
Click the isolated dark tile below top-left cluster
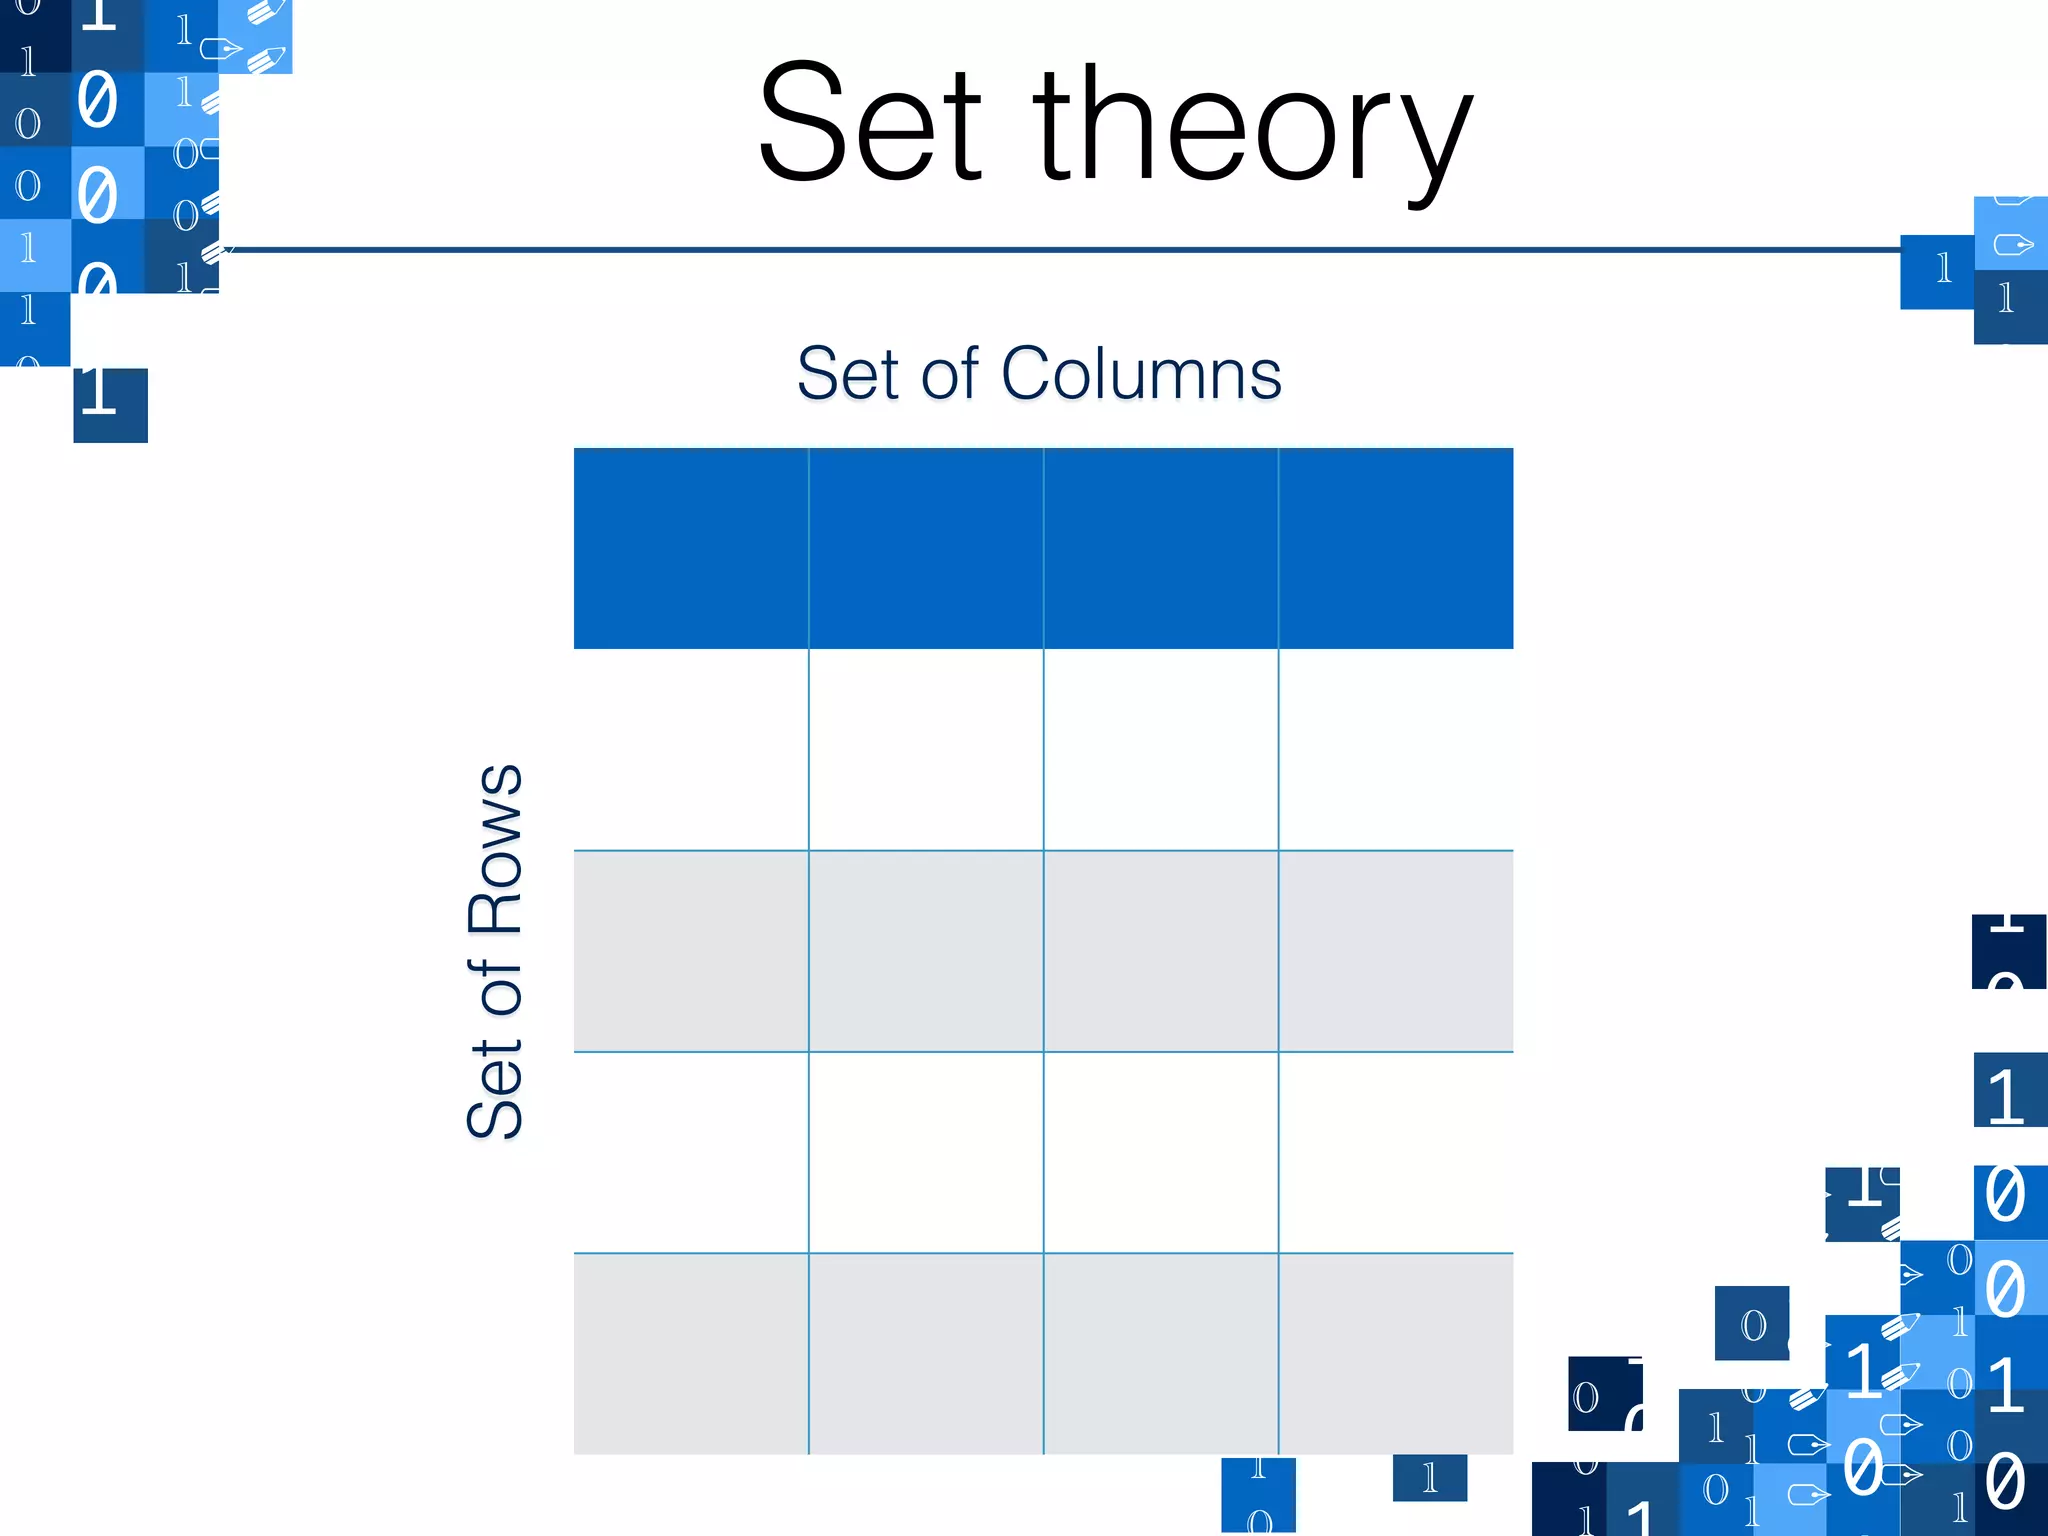[x=110, y=405]
